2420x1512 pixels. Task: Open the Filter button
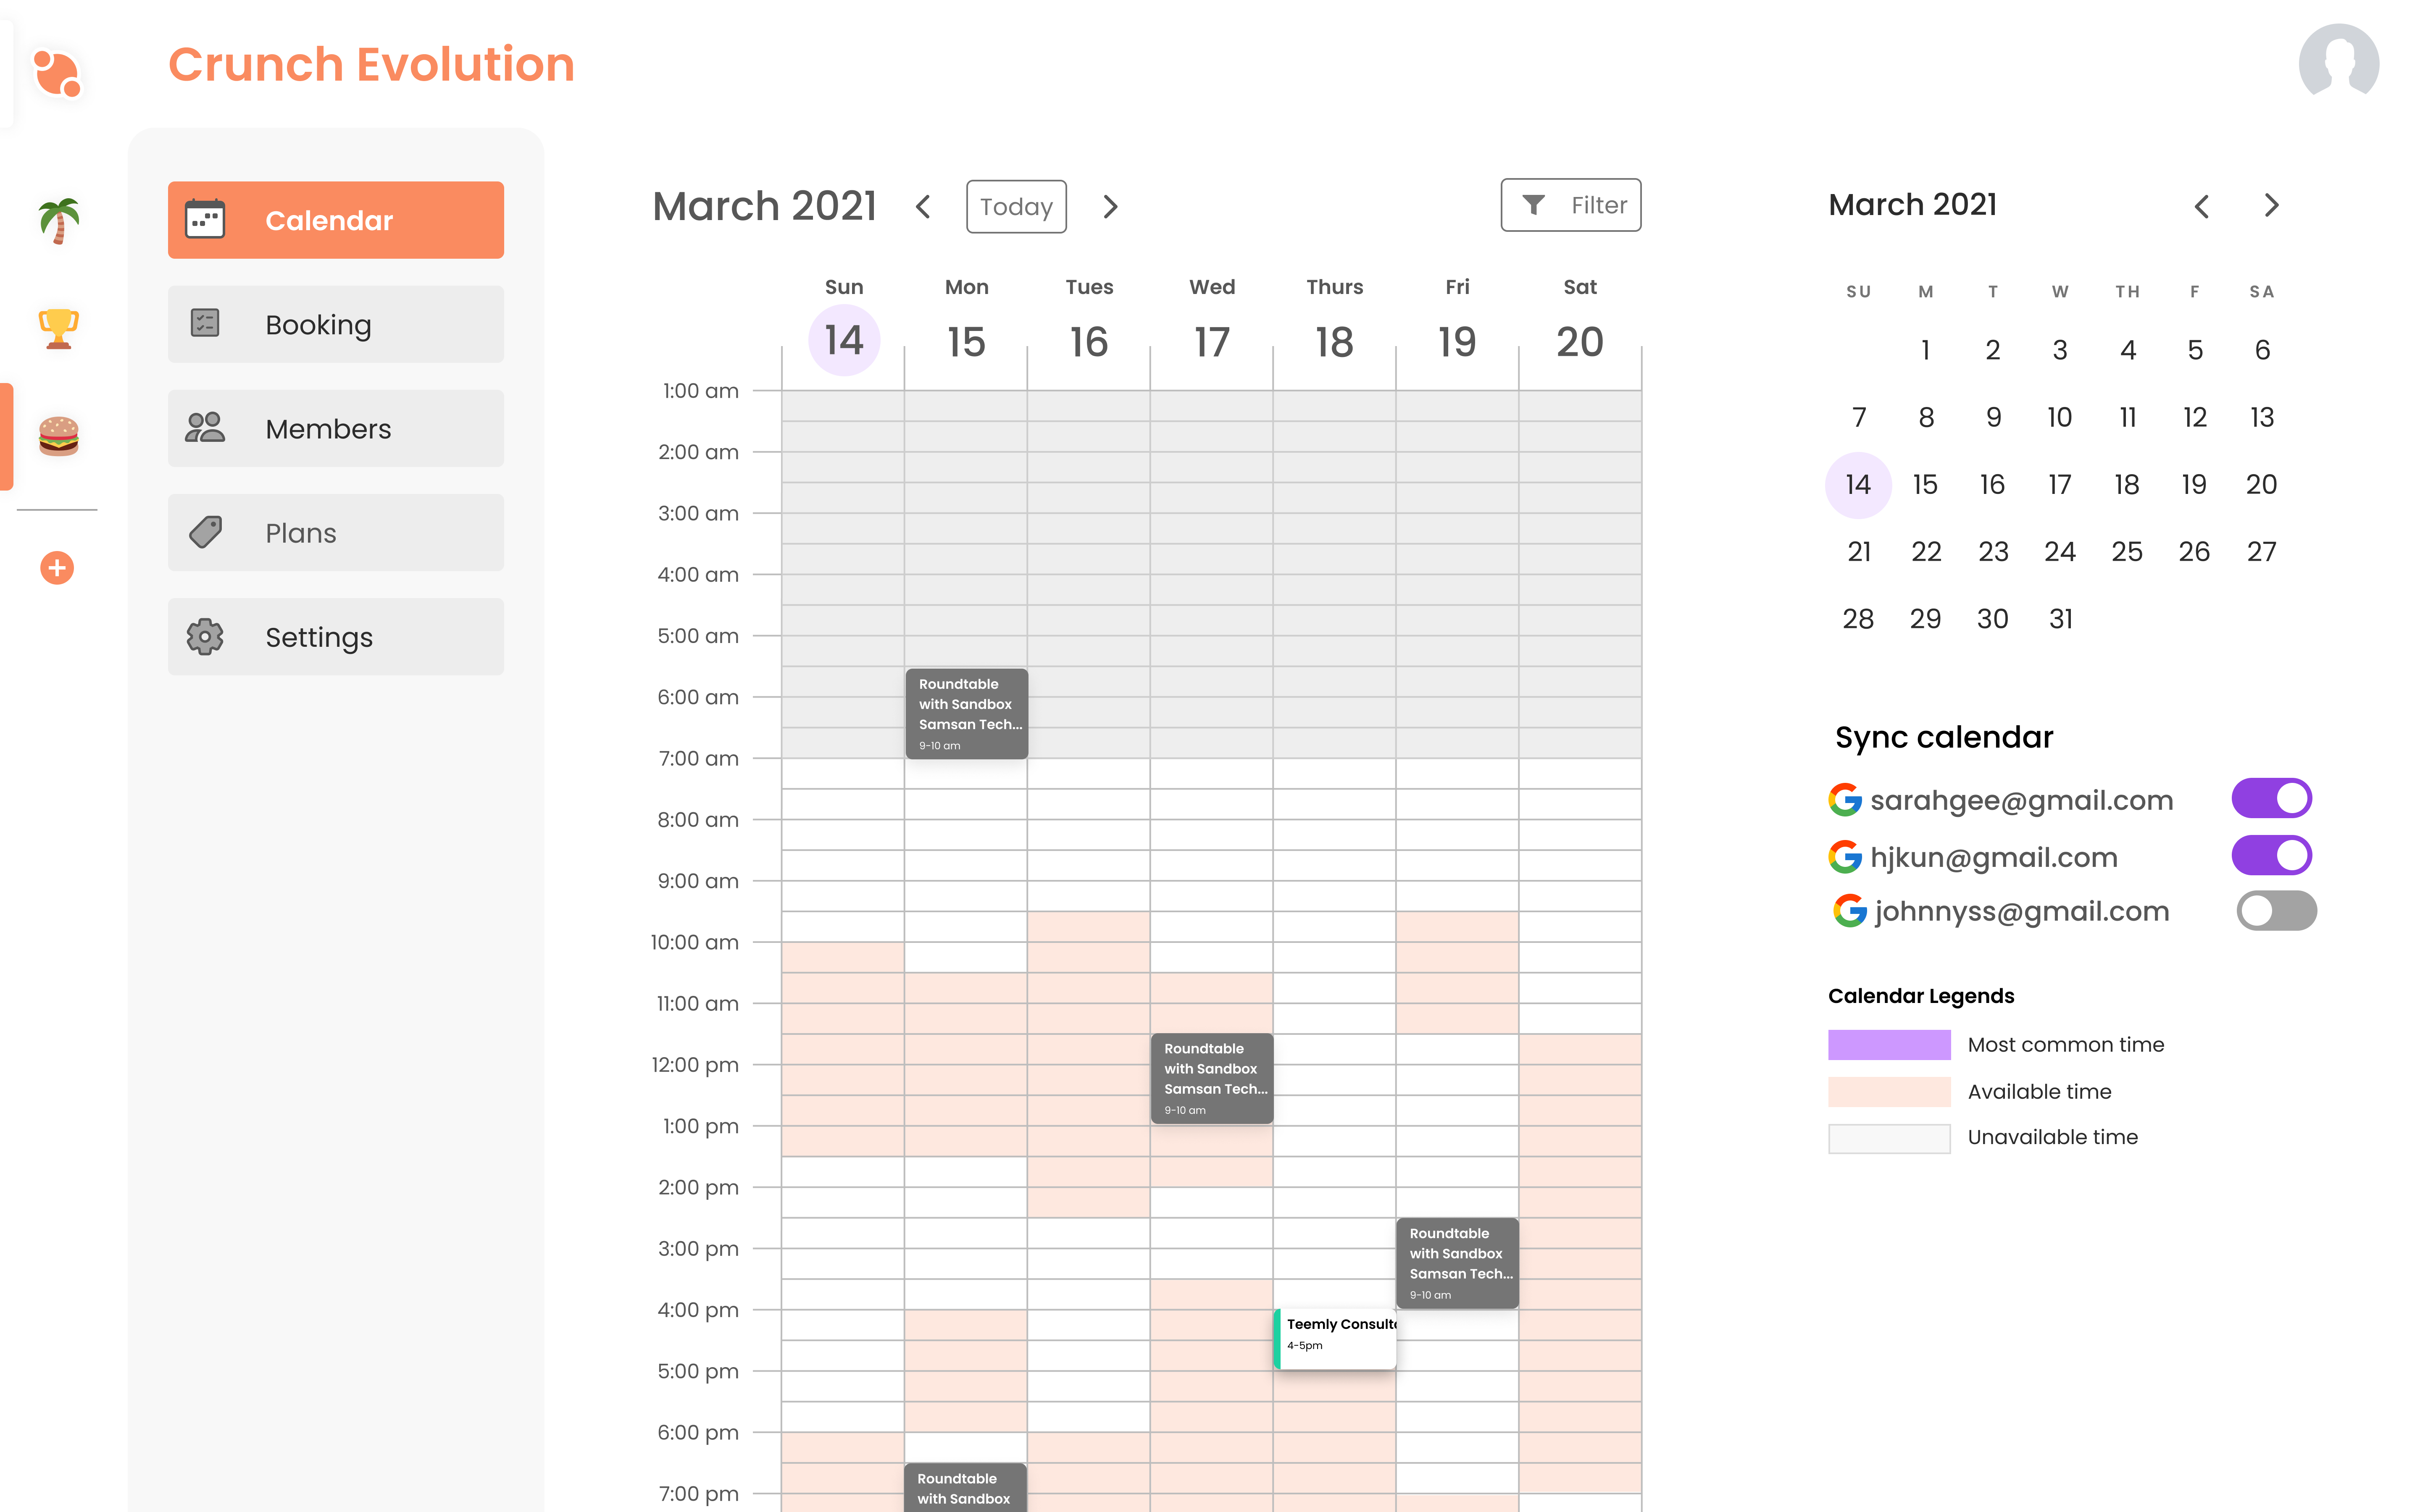[x=1570, y=205]
